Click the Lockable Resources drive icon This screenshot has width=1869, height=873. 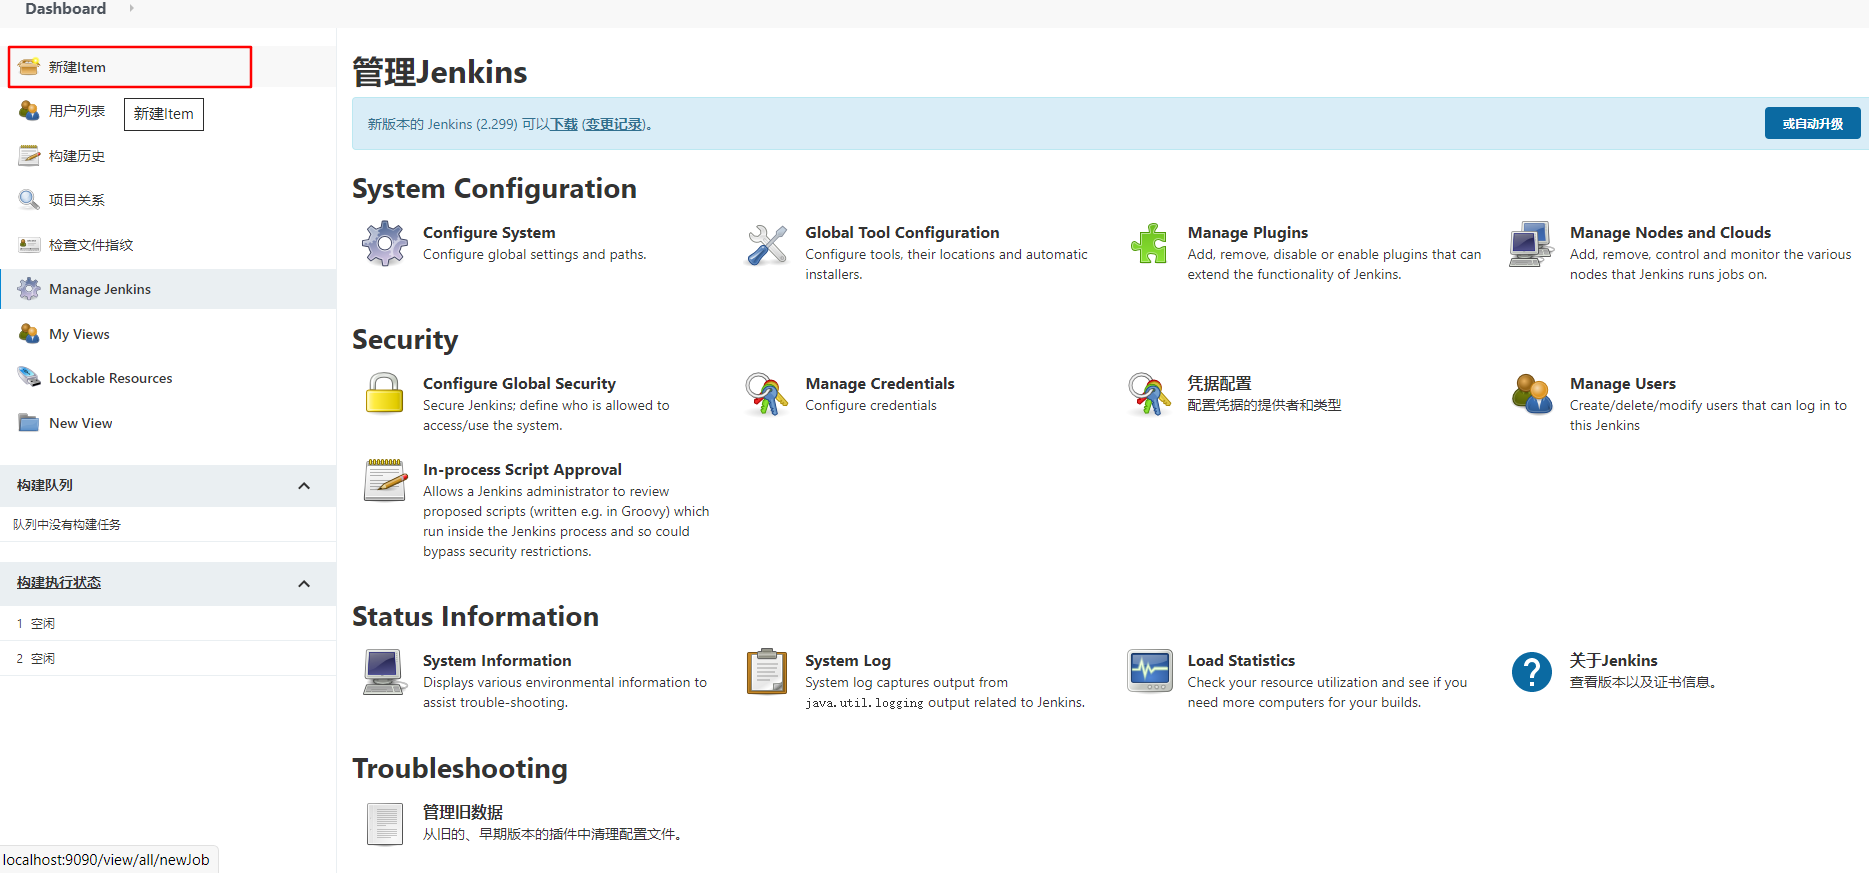click(x=29, y=378)
